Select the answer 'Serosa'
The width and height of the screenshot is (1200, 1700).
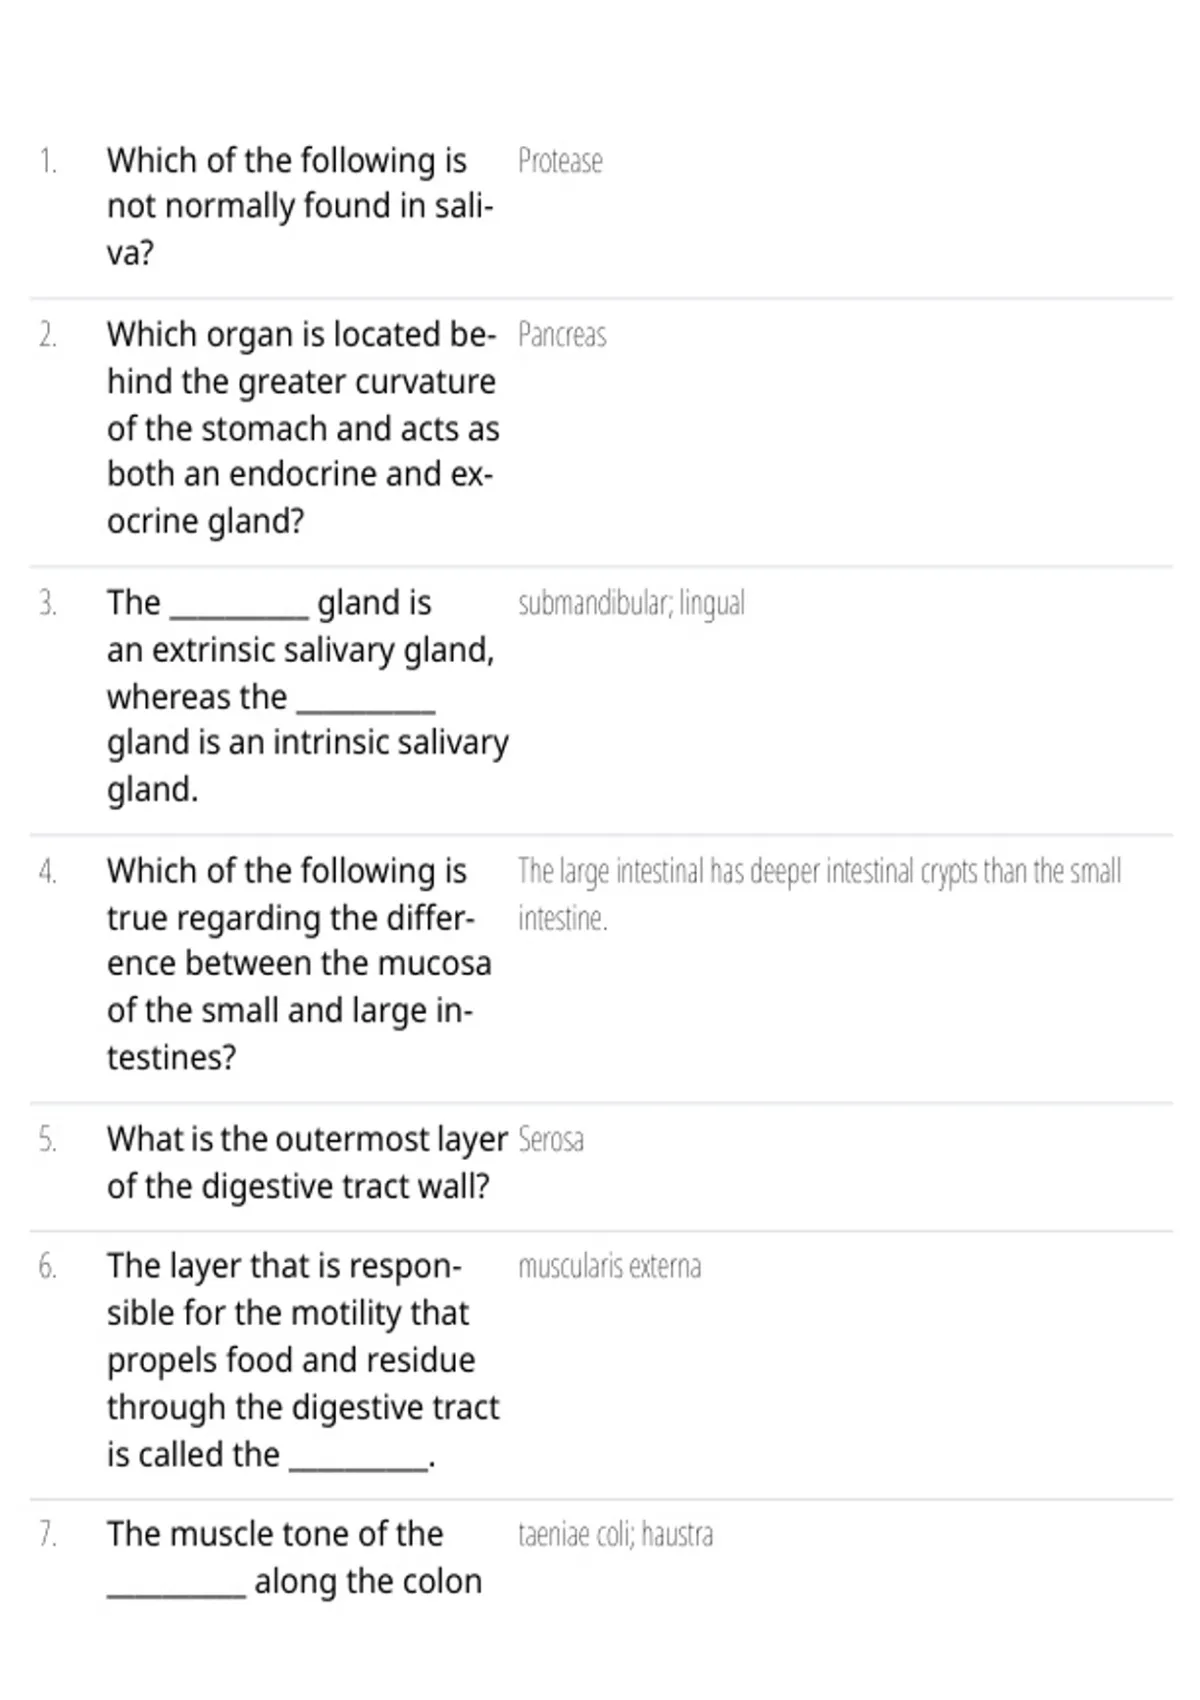(x=551, y=1140)
